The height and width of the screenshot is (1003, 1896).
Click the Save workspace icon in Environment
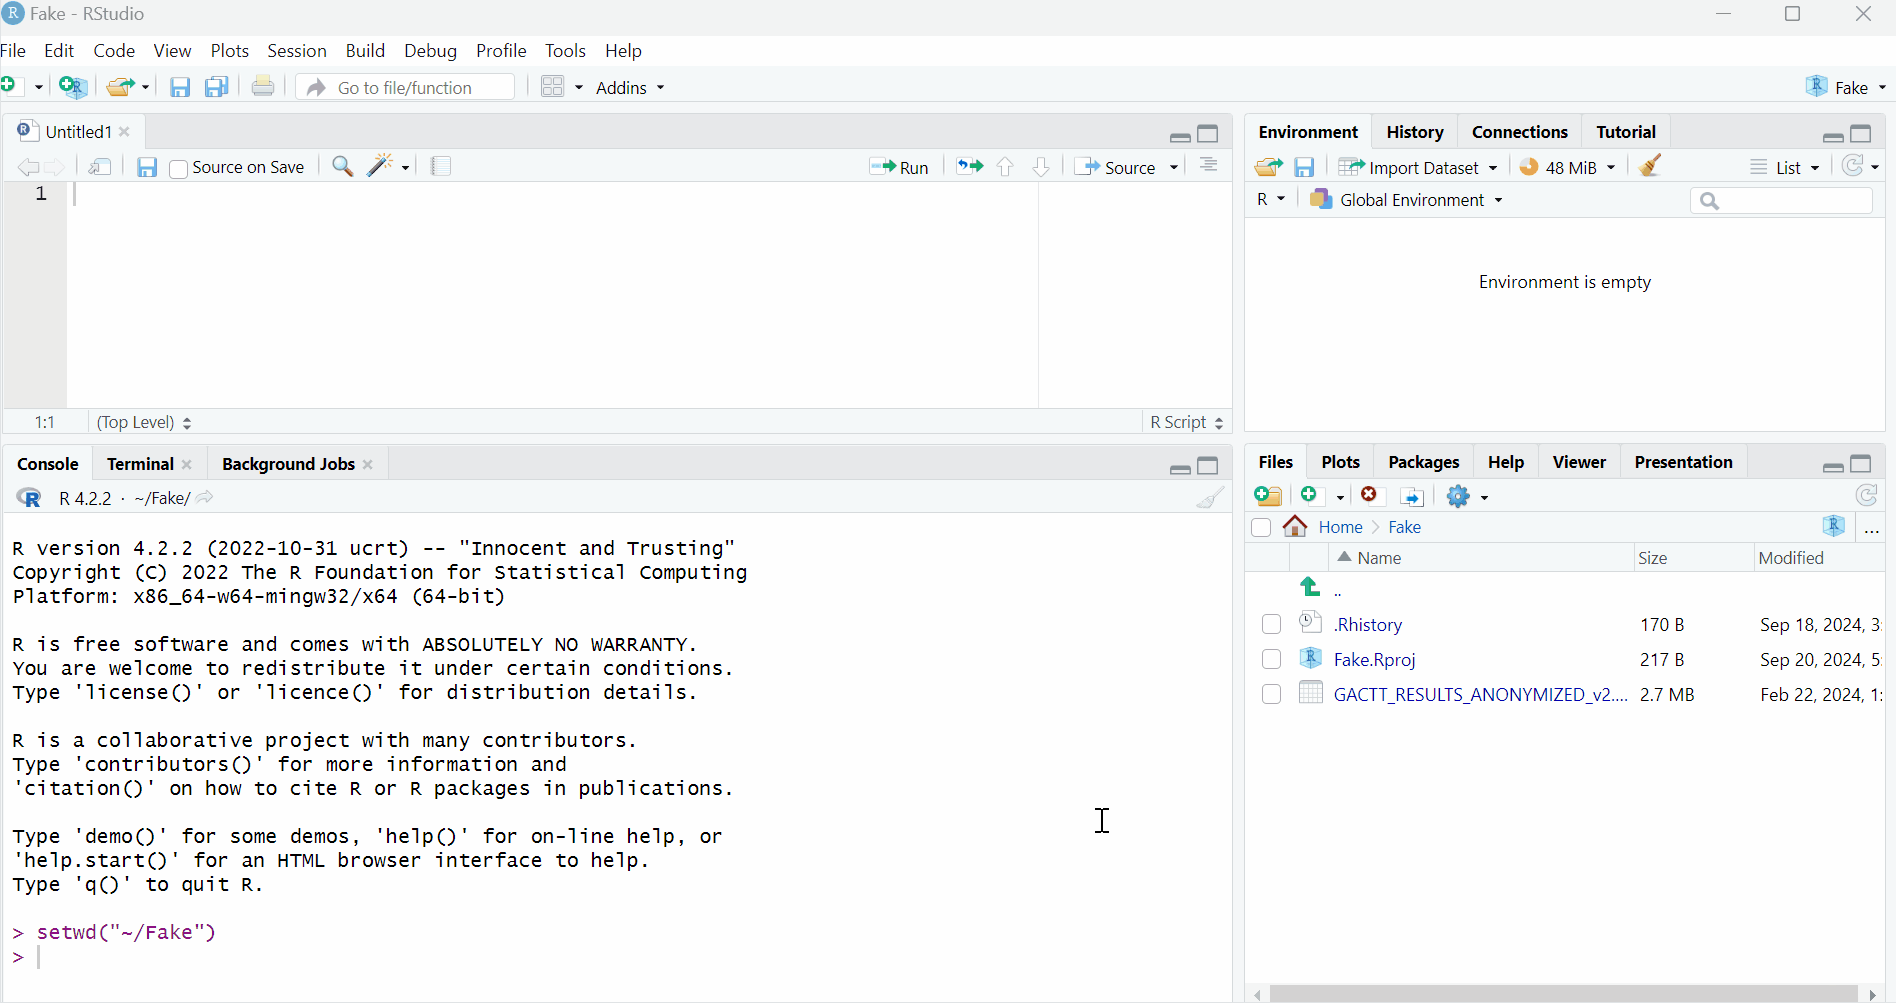[x=1305, y=167]
